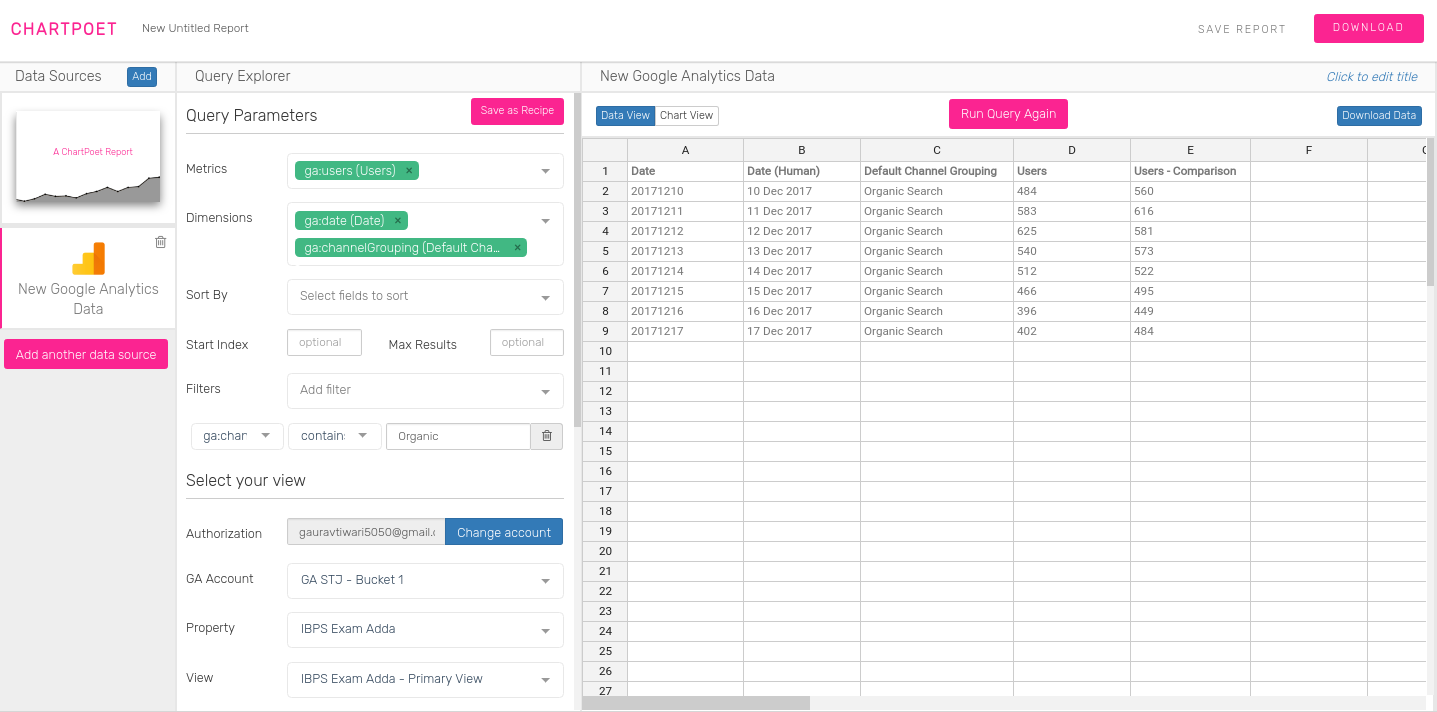Click Change account button

coord(504,533)
